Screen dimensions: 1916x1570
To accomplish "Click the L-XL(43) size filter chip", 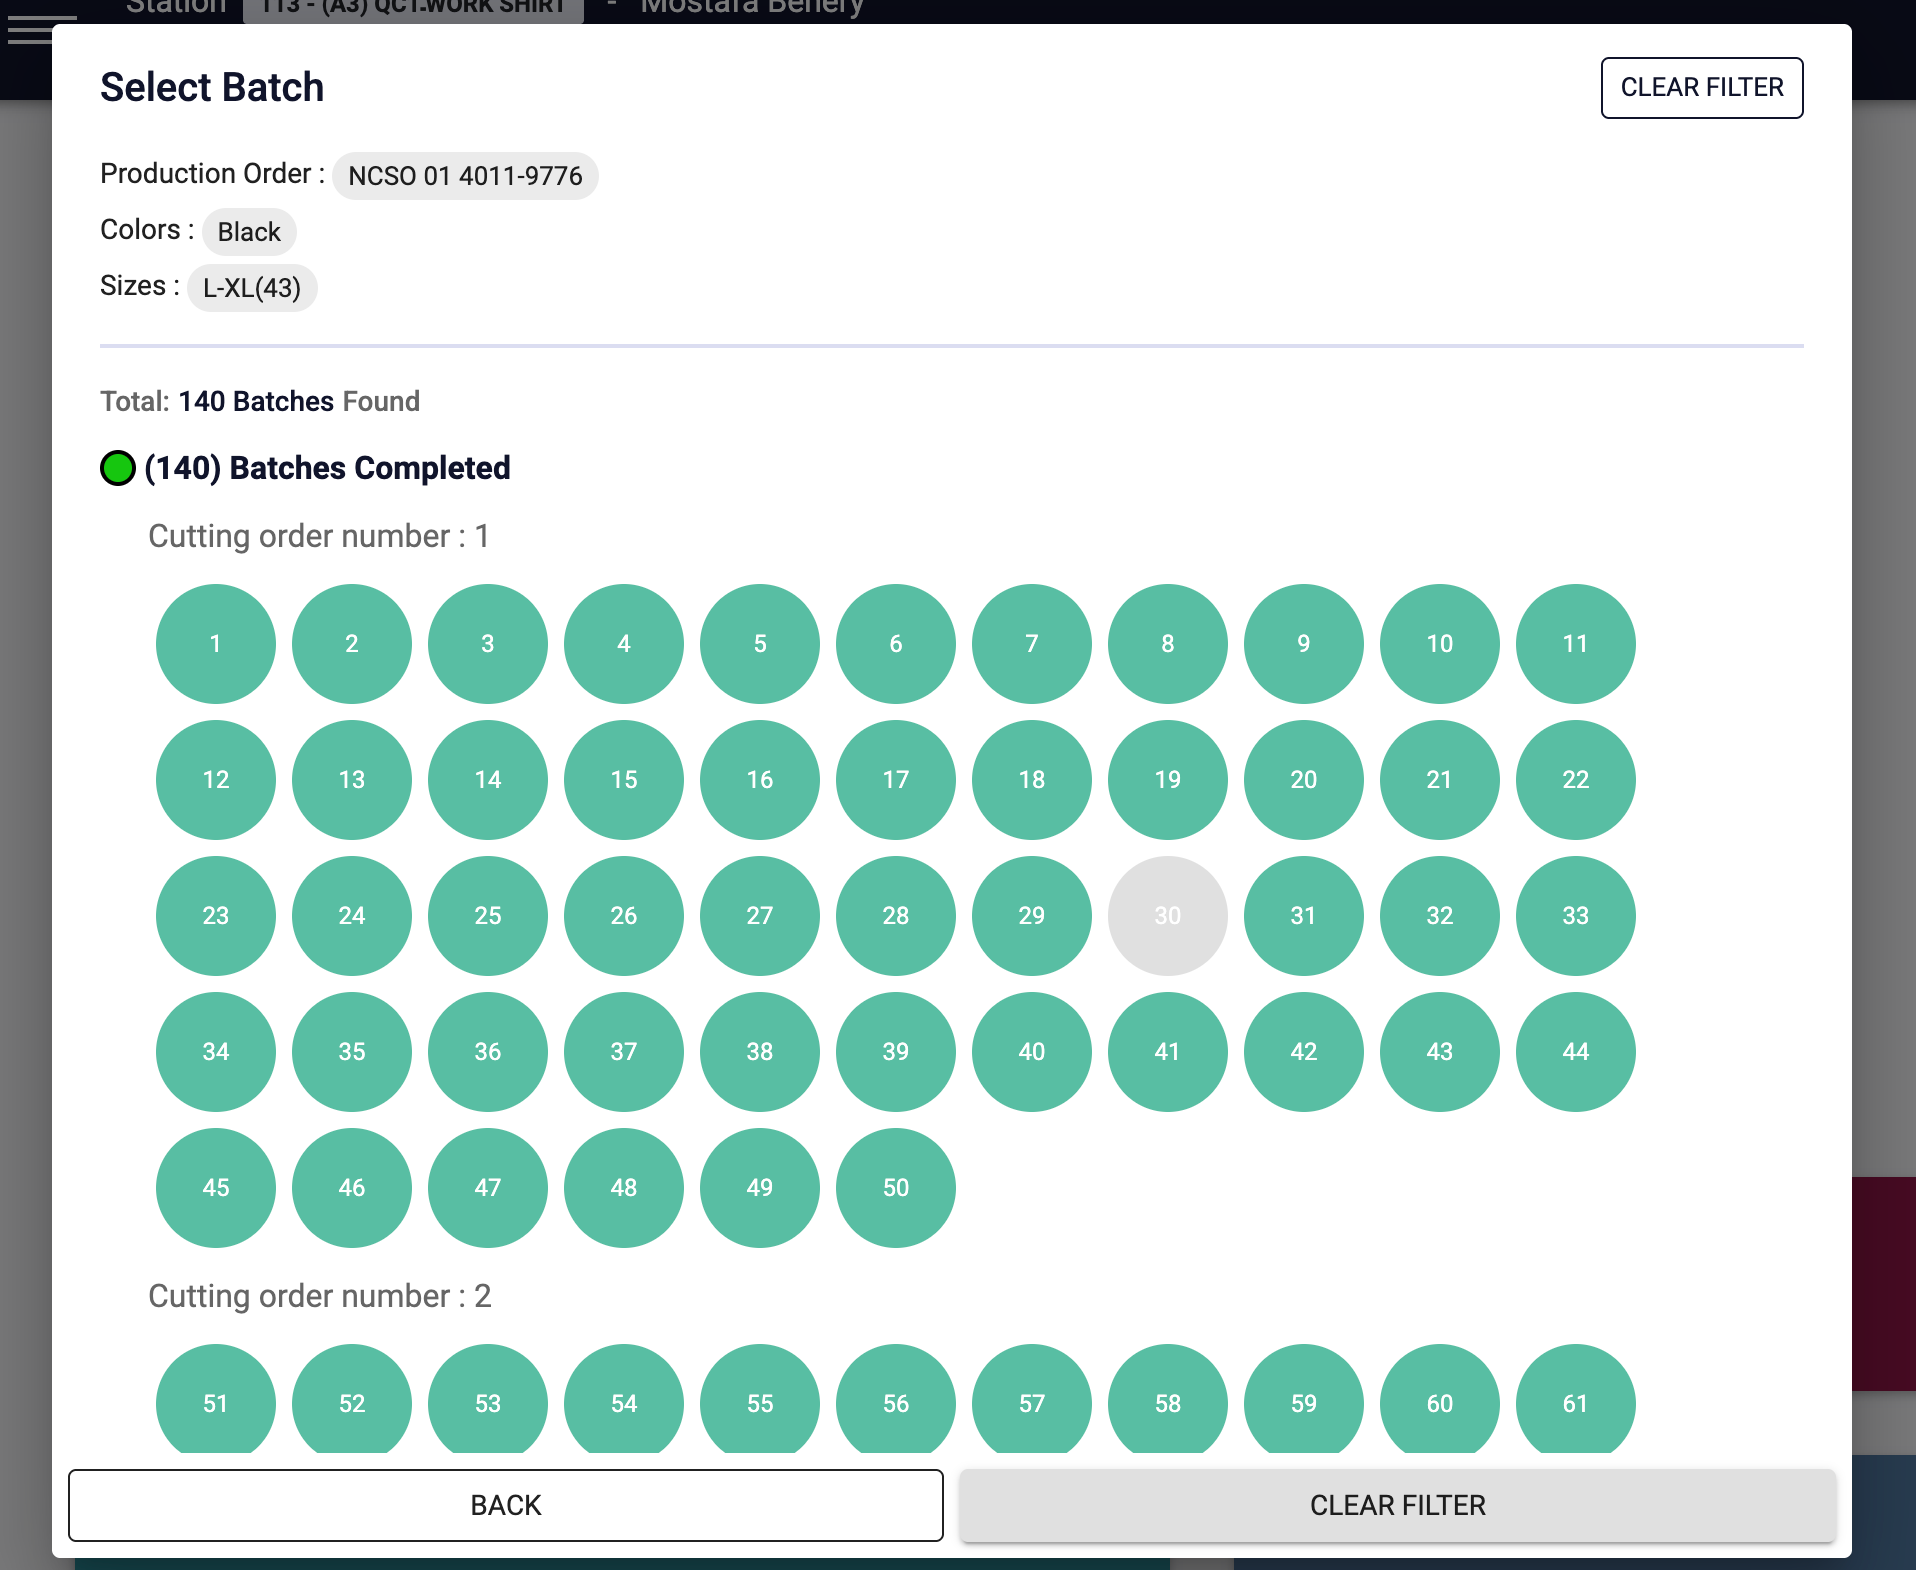I will coord(252,288).
